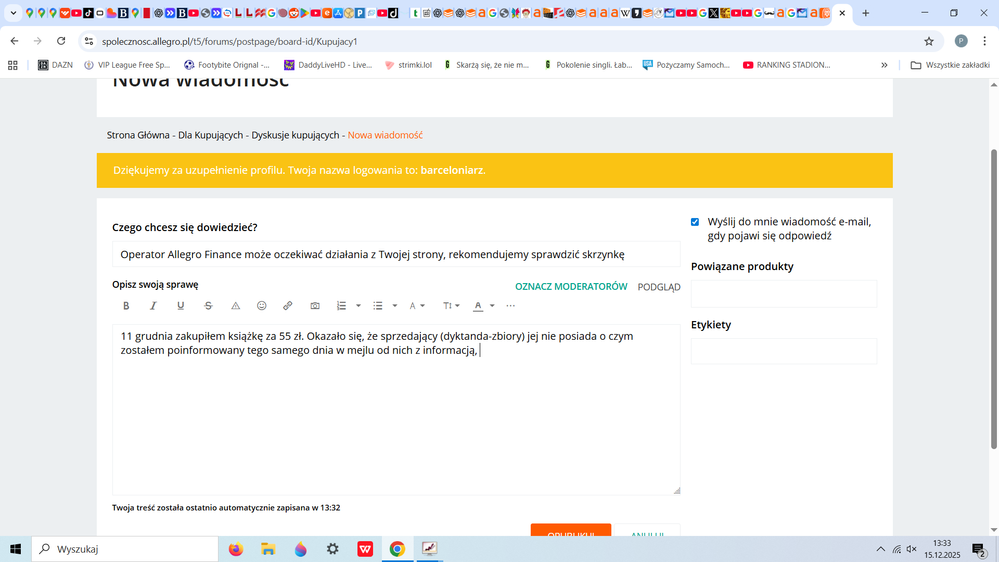Expand bullet list style options

coord(394,306)
